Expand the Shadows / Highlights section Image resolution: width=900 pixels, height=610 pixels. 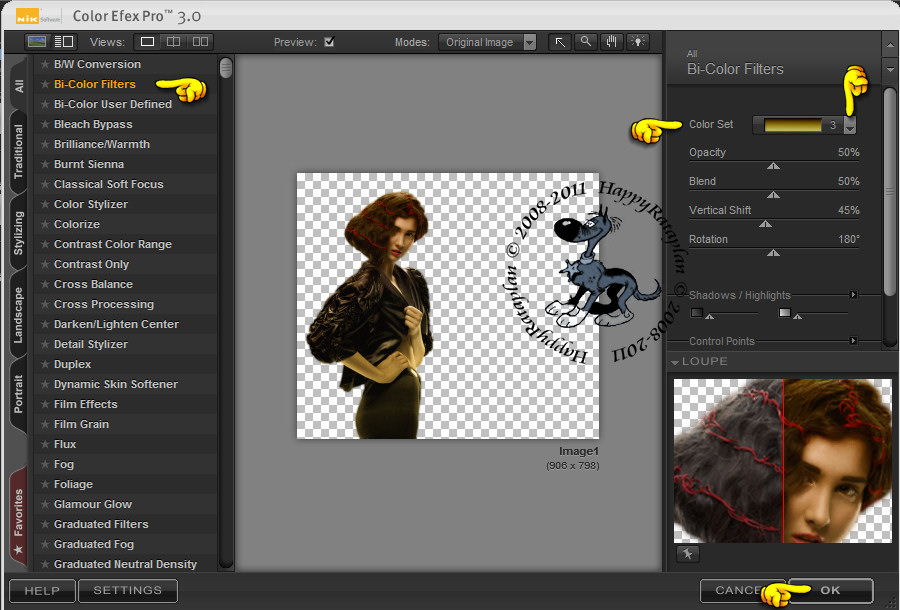[854, 295]
